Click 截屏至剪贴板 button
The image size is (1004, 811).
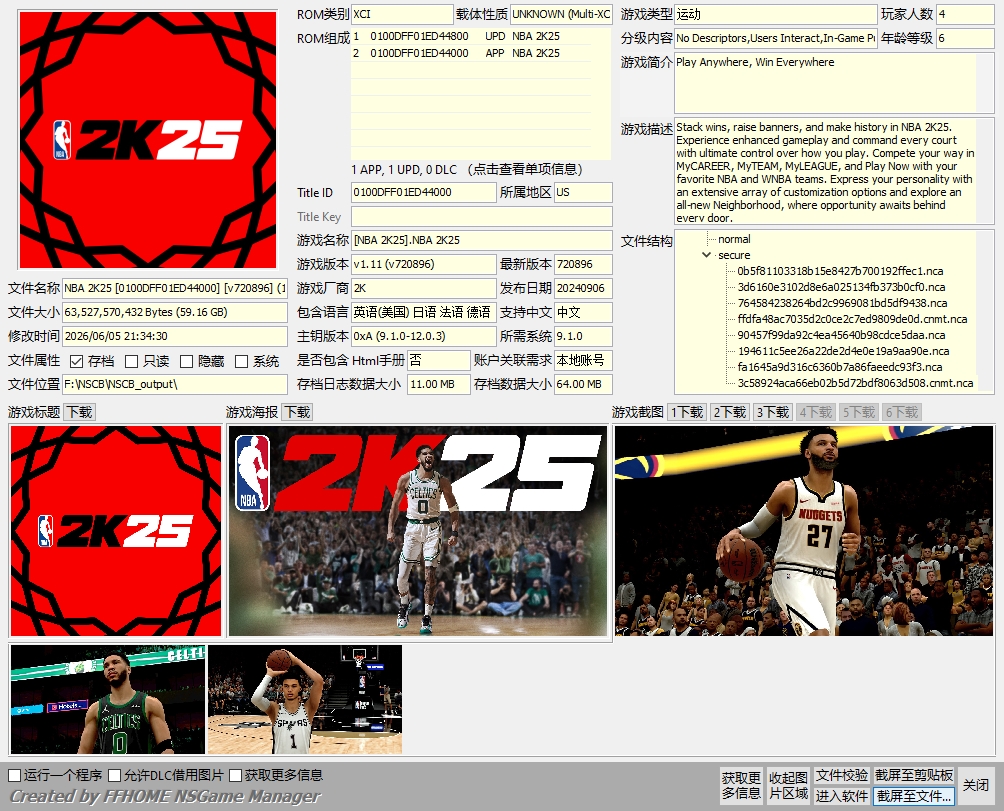(x=914, y=775)
